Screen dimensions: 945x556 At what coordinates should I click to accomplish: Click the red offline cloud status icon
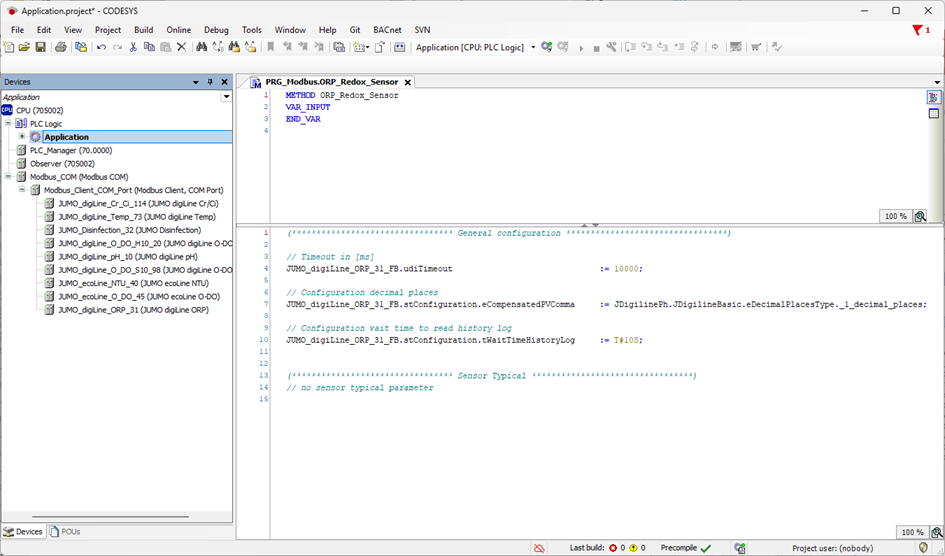[539, 548]
